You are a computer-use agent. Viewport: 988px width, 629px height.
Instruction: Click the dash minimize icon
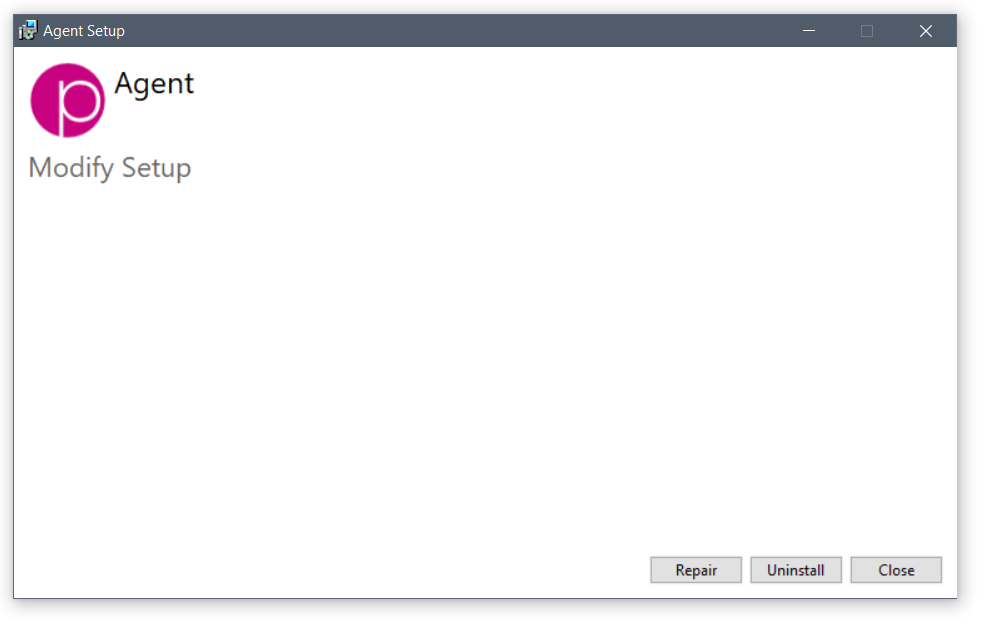[x=809, y=31]
